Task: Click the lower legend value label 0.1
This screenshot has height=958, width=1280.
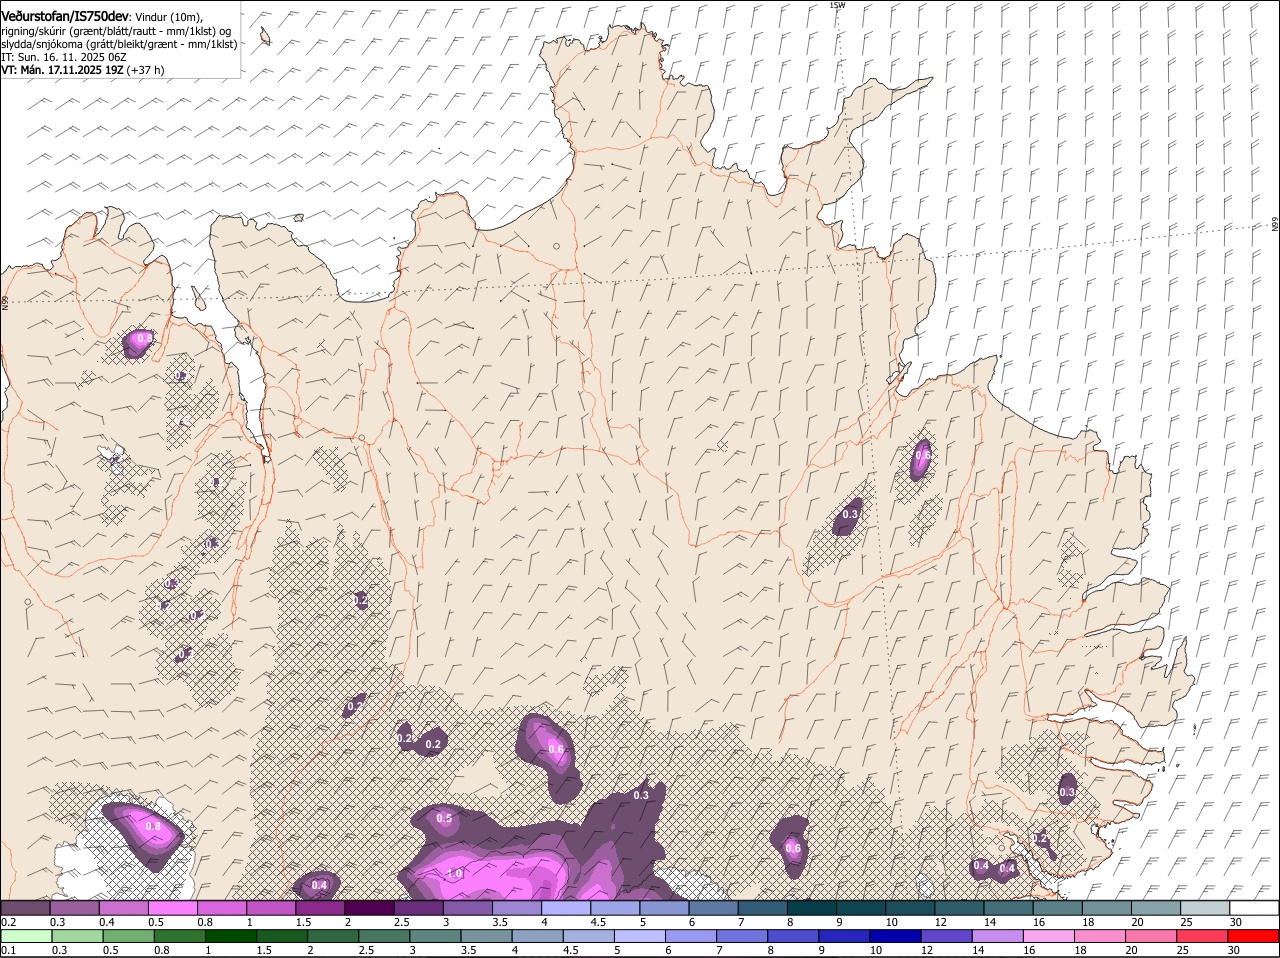Action: coord(8,950)
